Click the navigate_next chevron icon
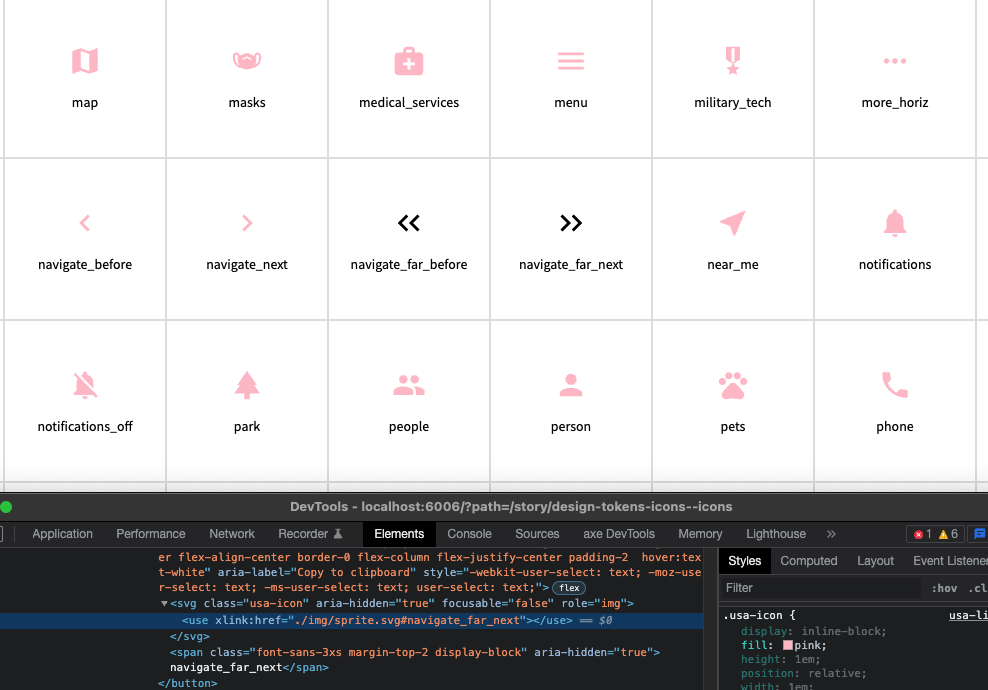Screen dimensions: 988x690 [247, 223]
